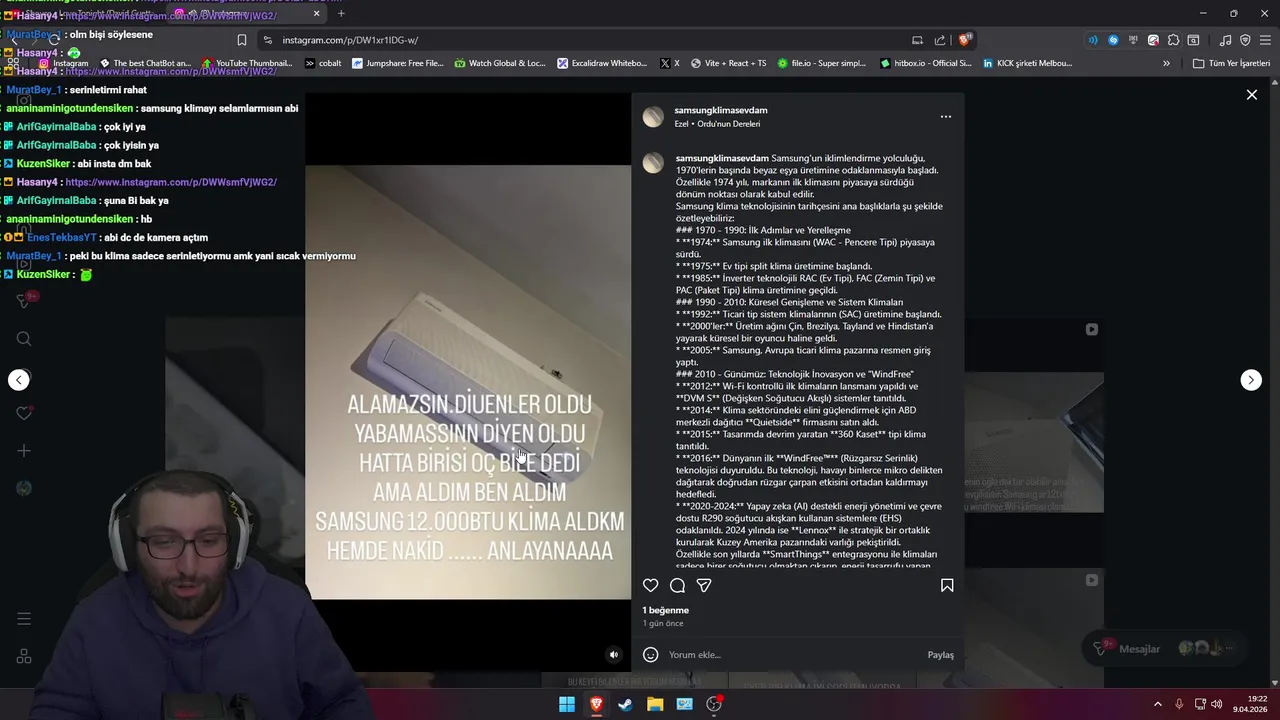
Task: Open the 'YouTube Thumbnail...' bookmark
Action: point(247,63)
